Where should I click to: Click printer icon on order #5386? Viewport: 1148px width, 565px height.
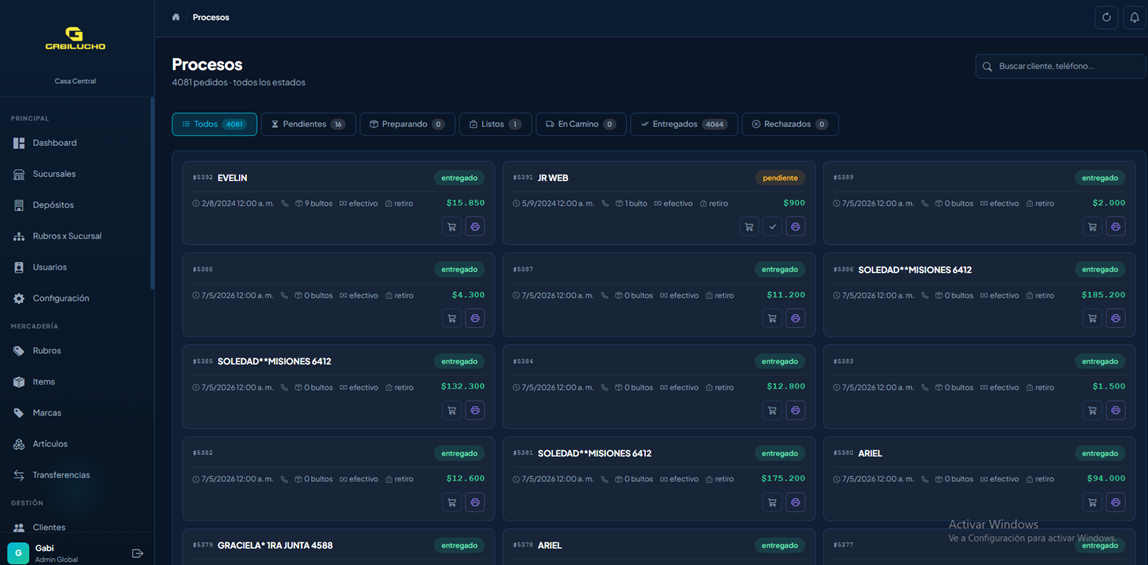pyautogui.click(x=1116, y=318)
